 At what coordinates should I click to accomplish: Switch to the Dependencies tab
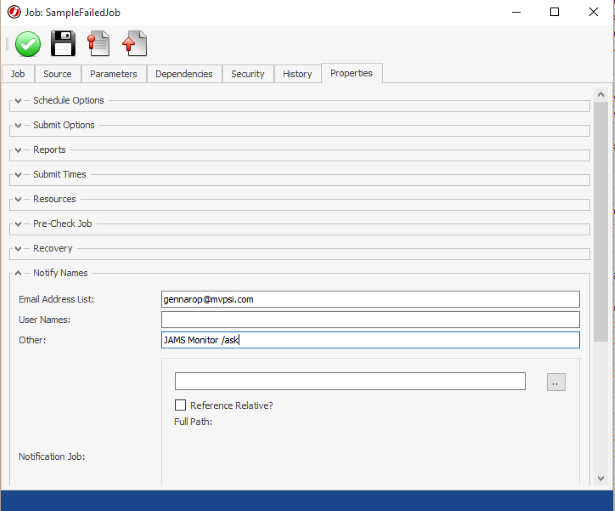[184, 74]
